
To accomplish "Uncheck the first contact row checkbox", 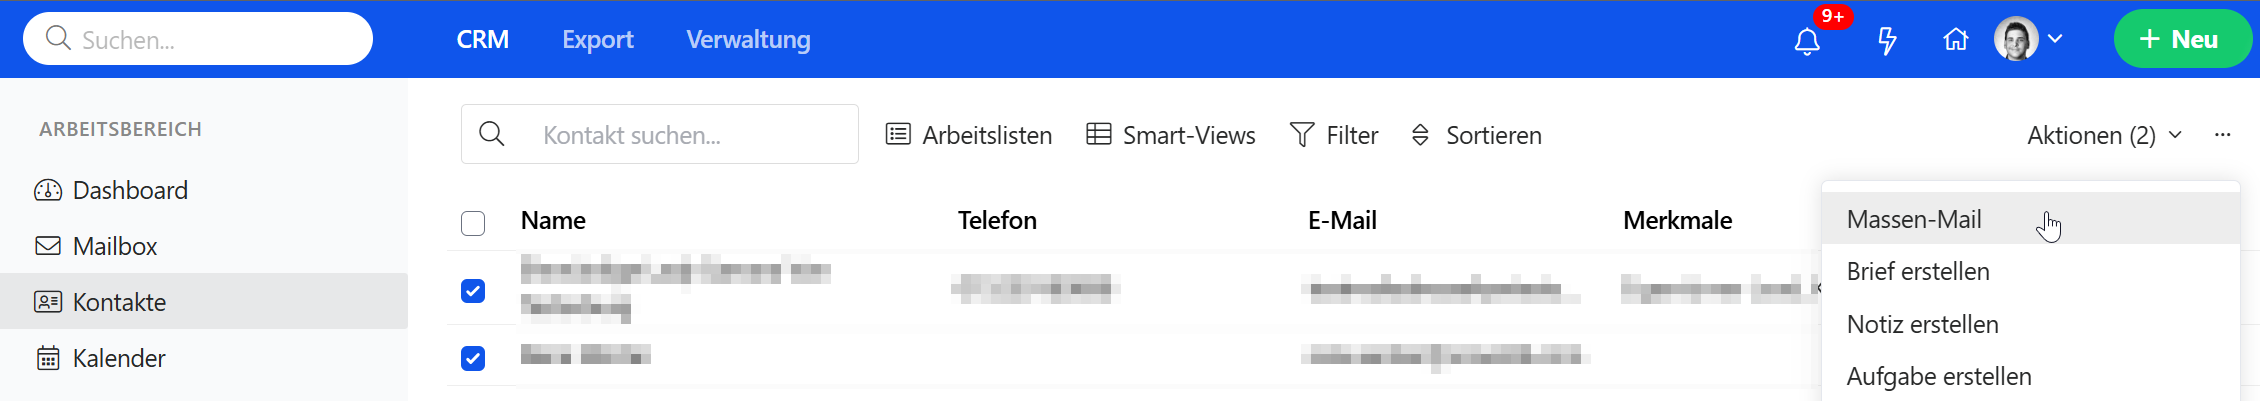I will [x=473, y=291].
